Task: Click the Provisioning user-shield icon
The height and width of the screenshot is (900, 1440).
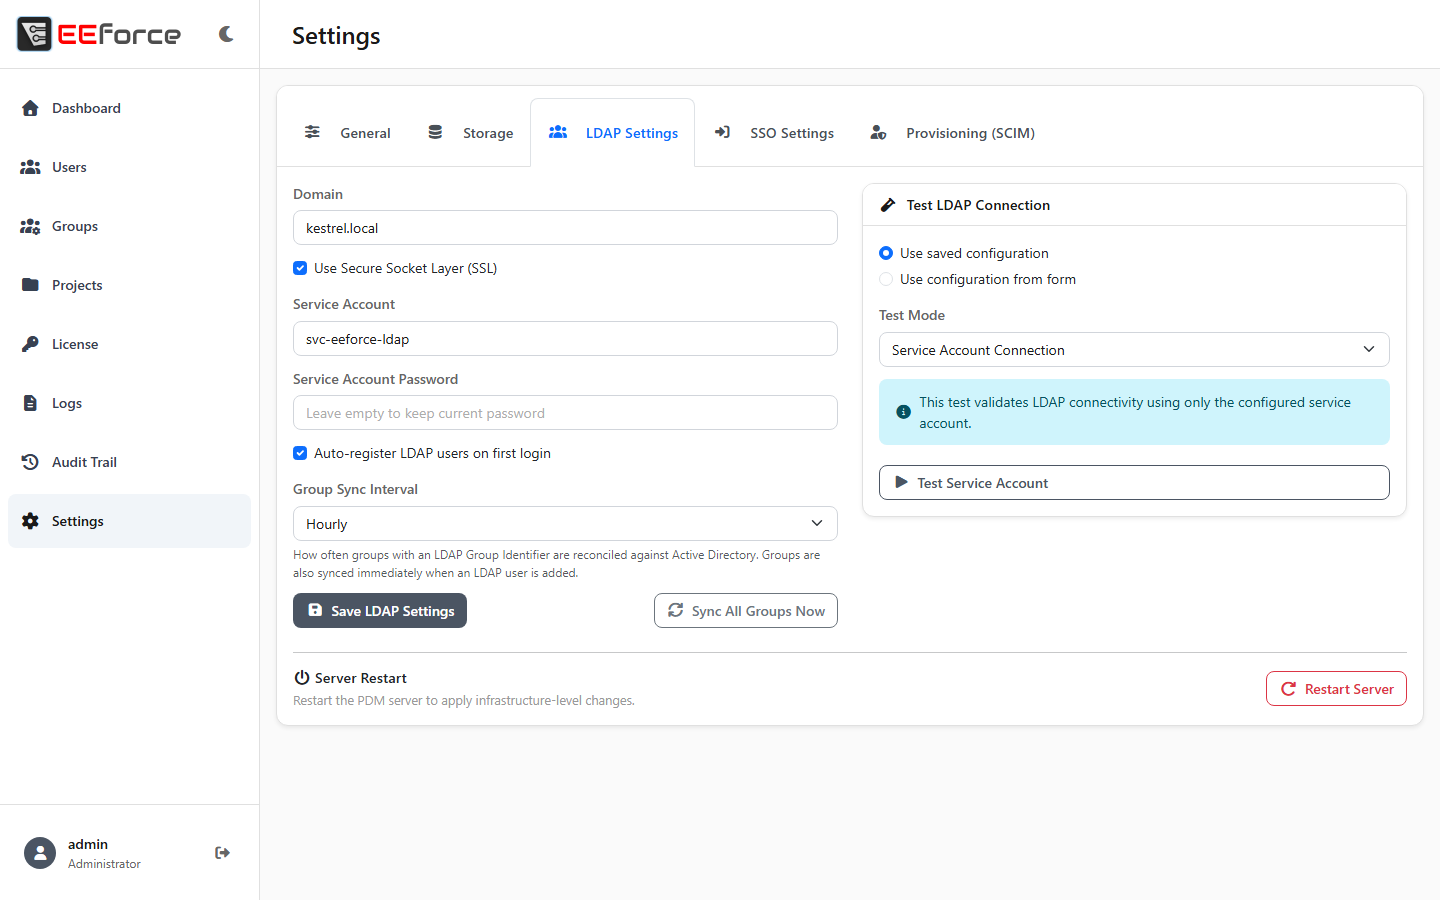Action: tap(878, 132)
